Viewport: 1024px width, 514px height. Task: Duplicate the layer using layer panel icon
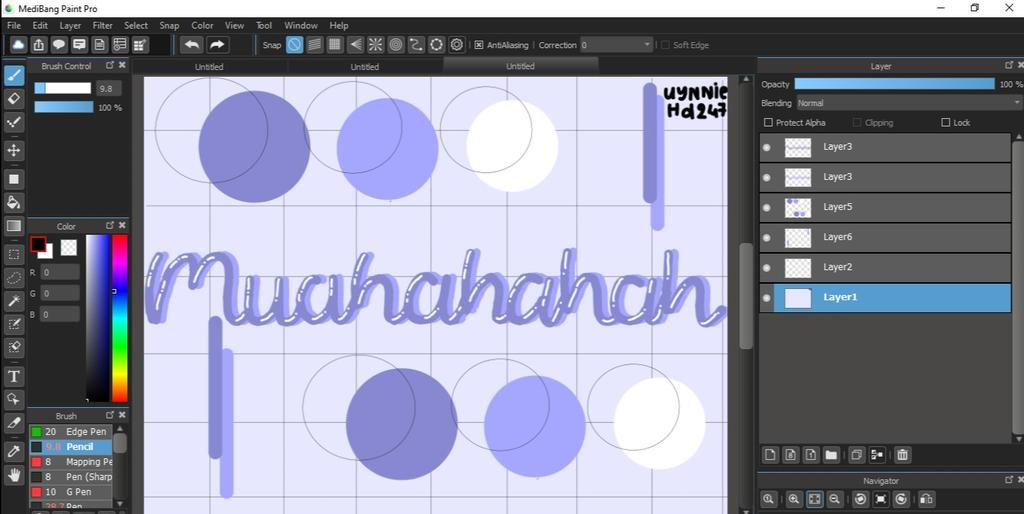[856, 455]
